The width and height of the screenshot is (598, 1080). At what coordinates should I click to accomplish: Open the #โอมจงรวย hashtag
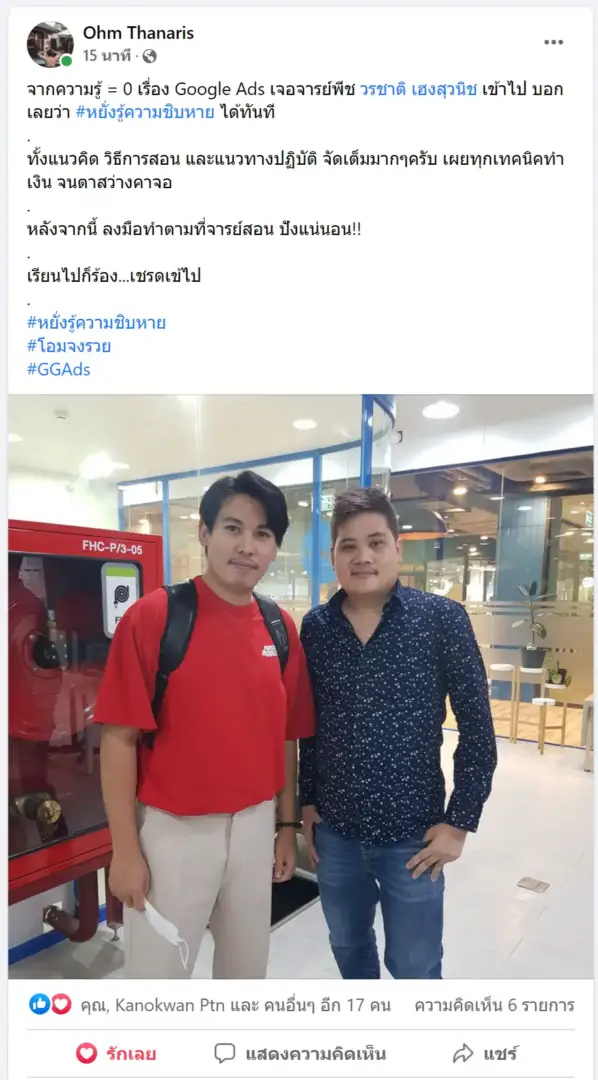[69, 346]
